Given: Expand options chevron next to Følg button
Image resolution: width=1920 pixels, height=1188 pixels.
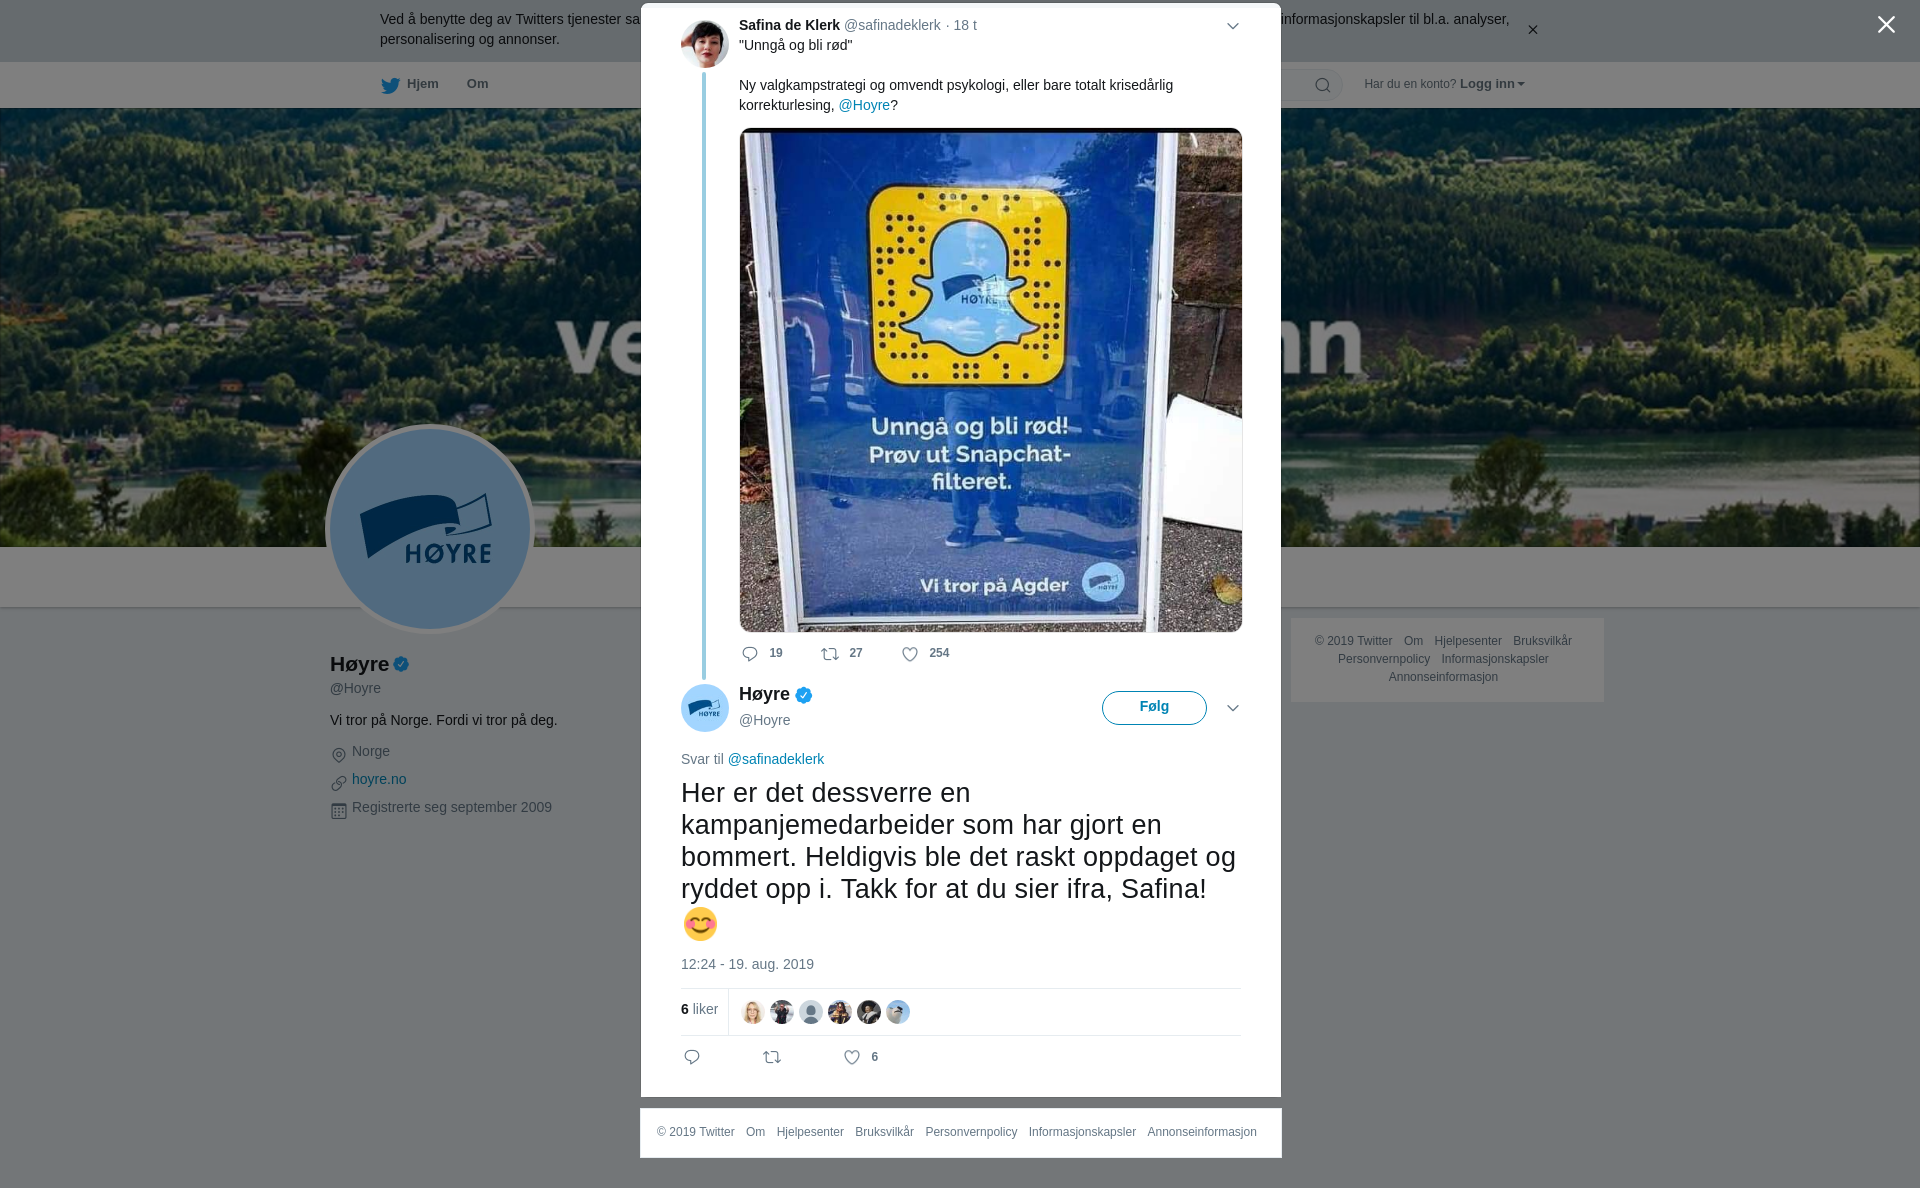Looking at the screenshot, I should point(1233,708).
